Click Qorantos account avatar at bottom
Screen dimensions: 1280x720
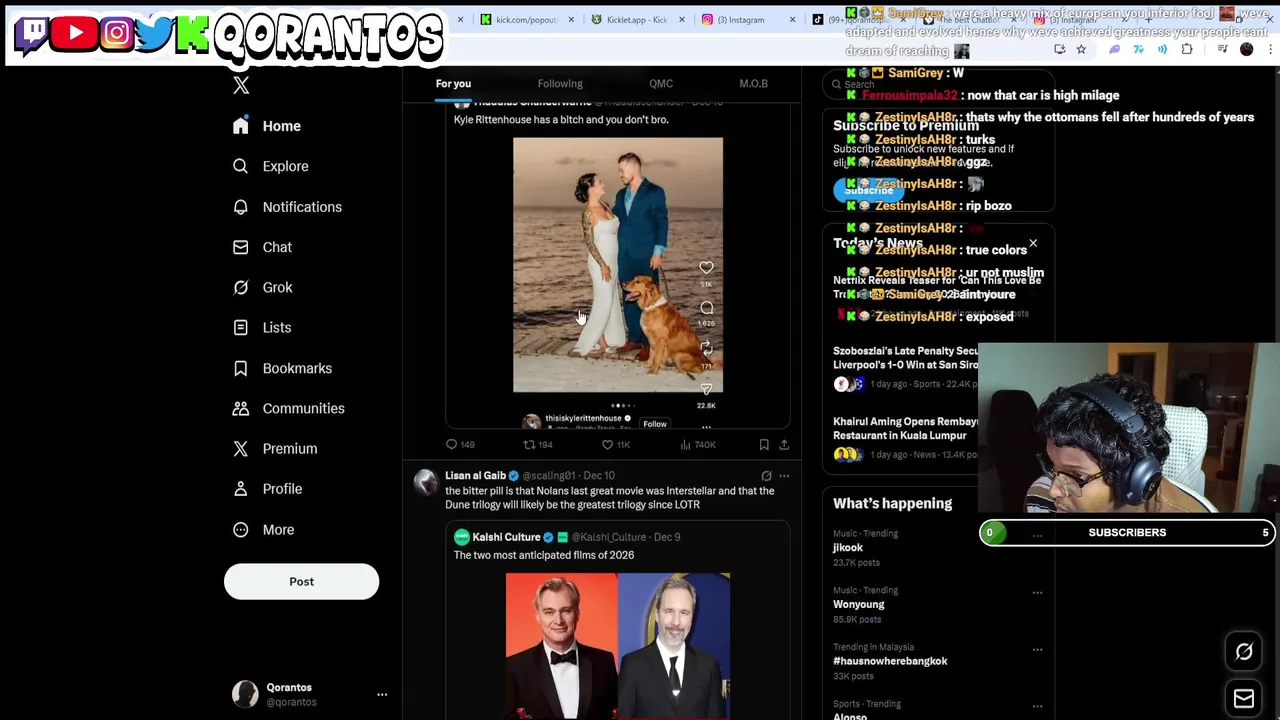pyautogui.click(x=245, y=694)
